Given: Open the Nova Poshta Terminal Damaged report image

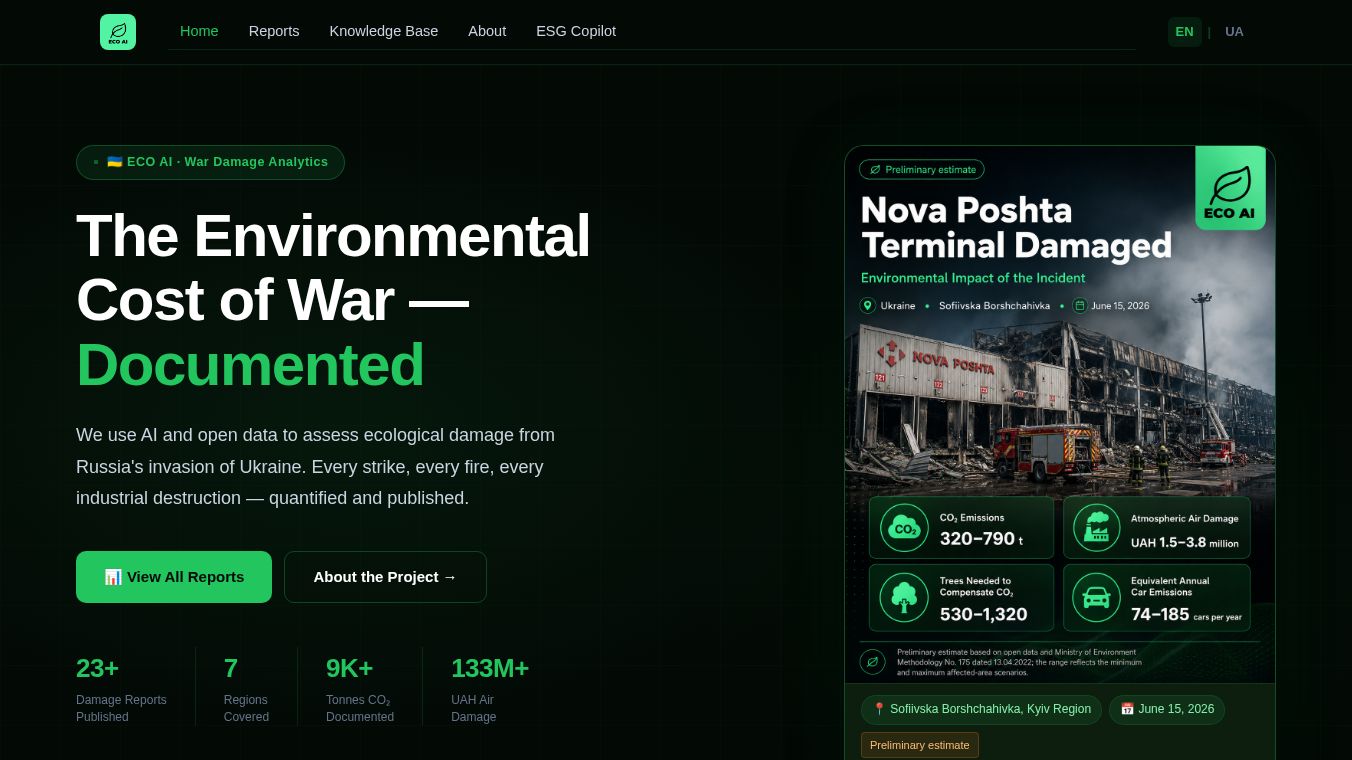Looking at the screenshot, I should click(1060, 415).
